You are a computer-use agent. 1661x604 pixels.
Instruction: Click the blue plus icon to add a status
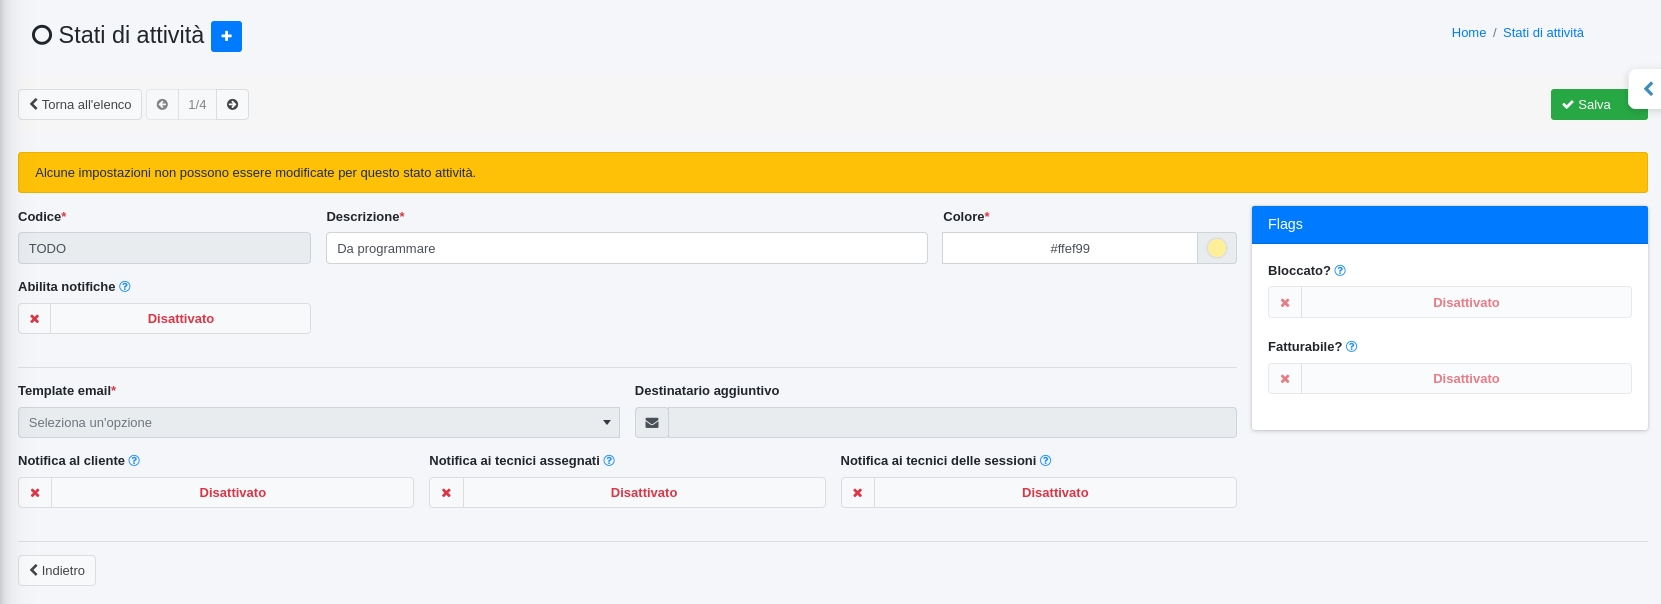click(226, 36)
